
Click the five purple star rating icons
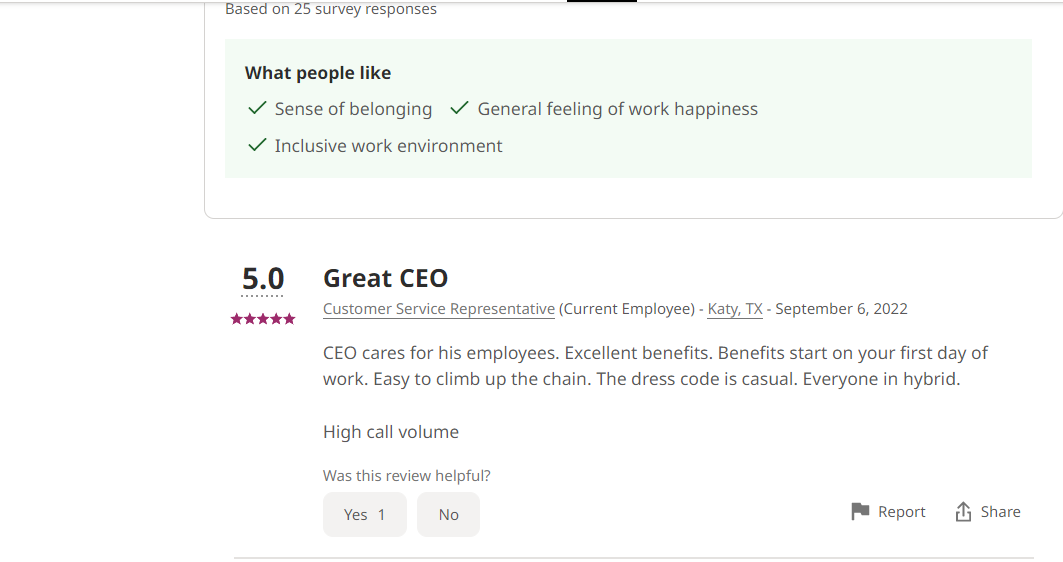click(263, 319)
